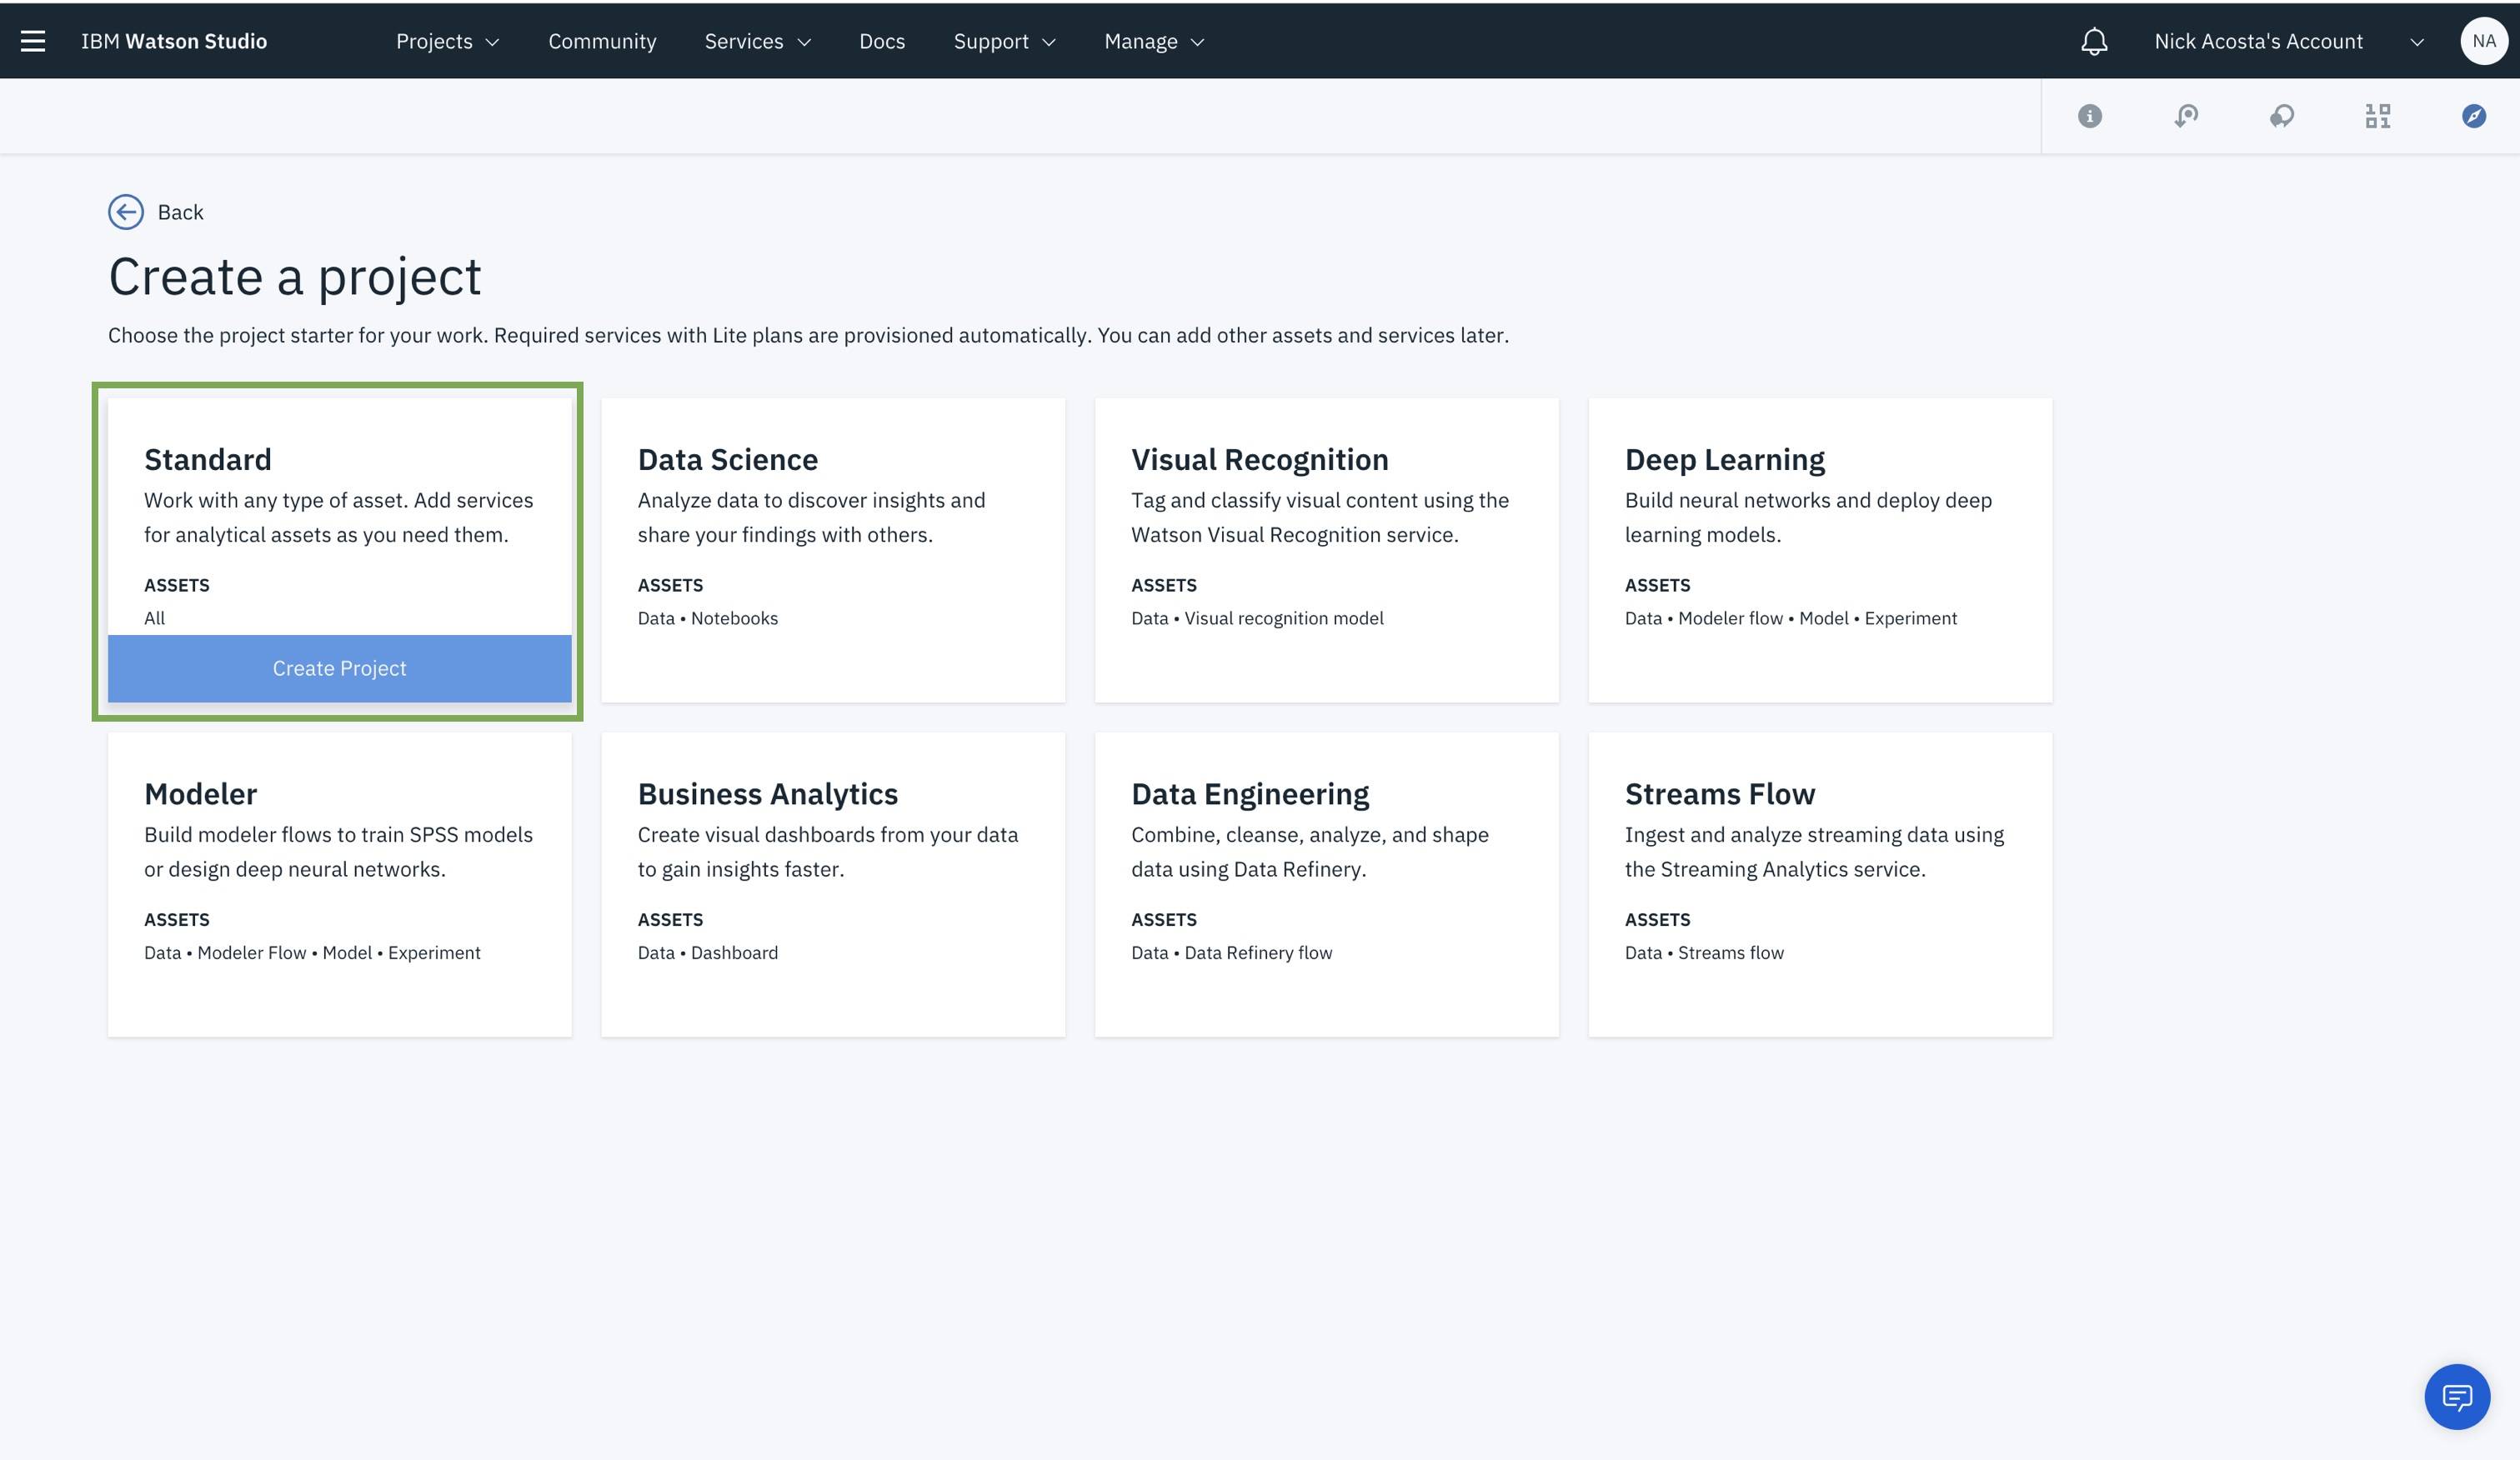Expand the Support dropdown
The width and height of the screenshot is (2520, 1460).
[x=1004, y=41]
